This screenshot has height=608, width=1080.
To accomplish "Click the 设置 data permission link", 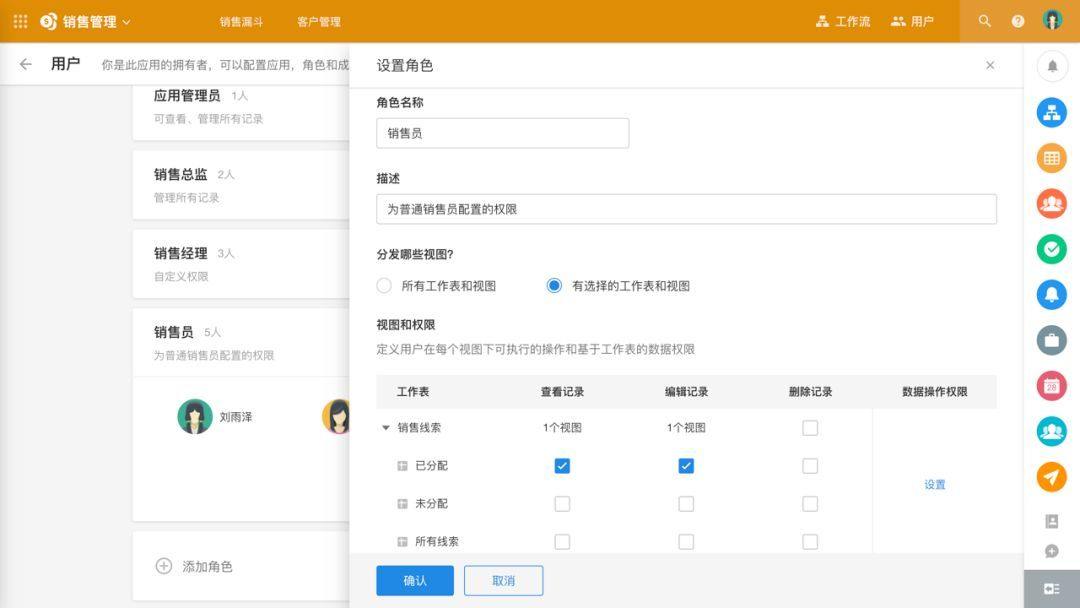I will (x=935, y=485).
